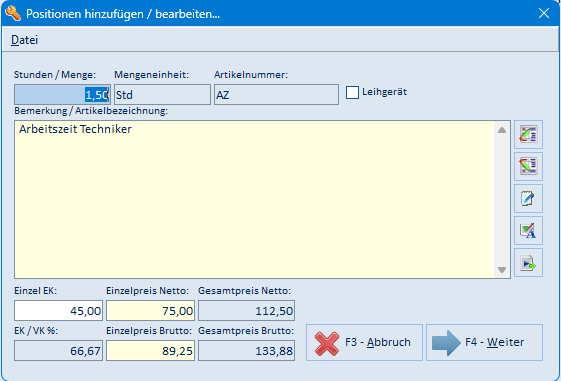The height and width of the screenshot is (381, 561).
Task: Click the scroll-down arrow of the remark text area
Action: (x=502, y=270)
